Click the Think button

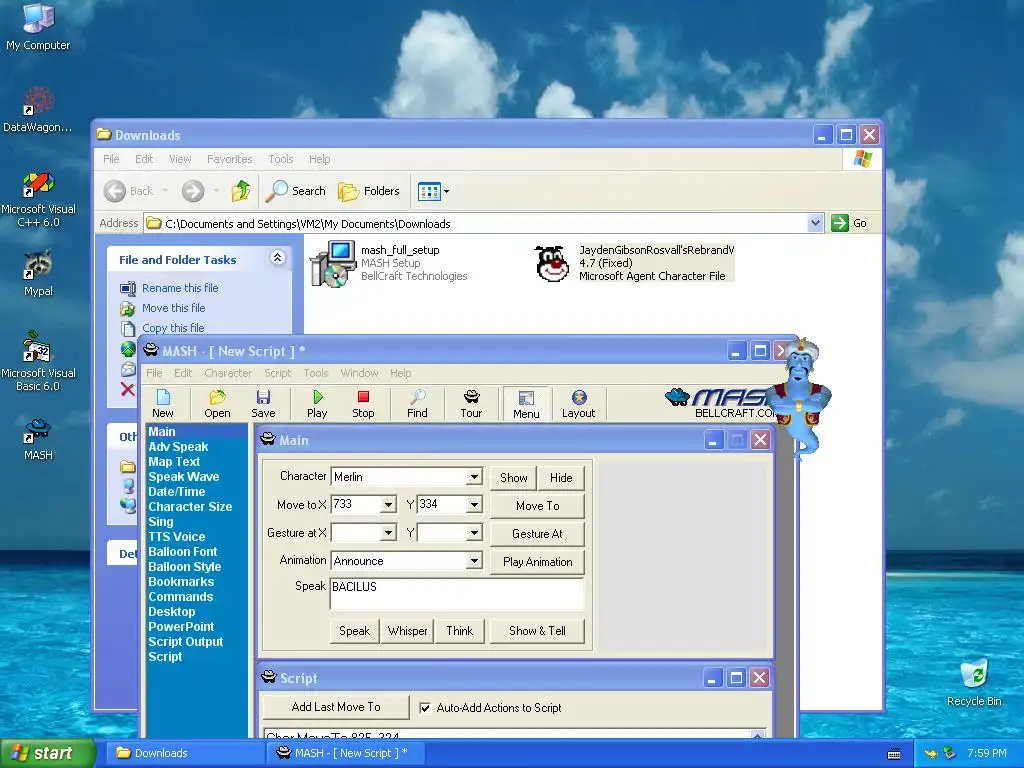[x=460, y=631]
